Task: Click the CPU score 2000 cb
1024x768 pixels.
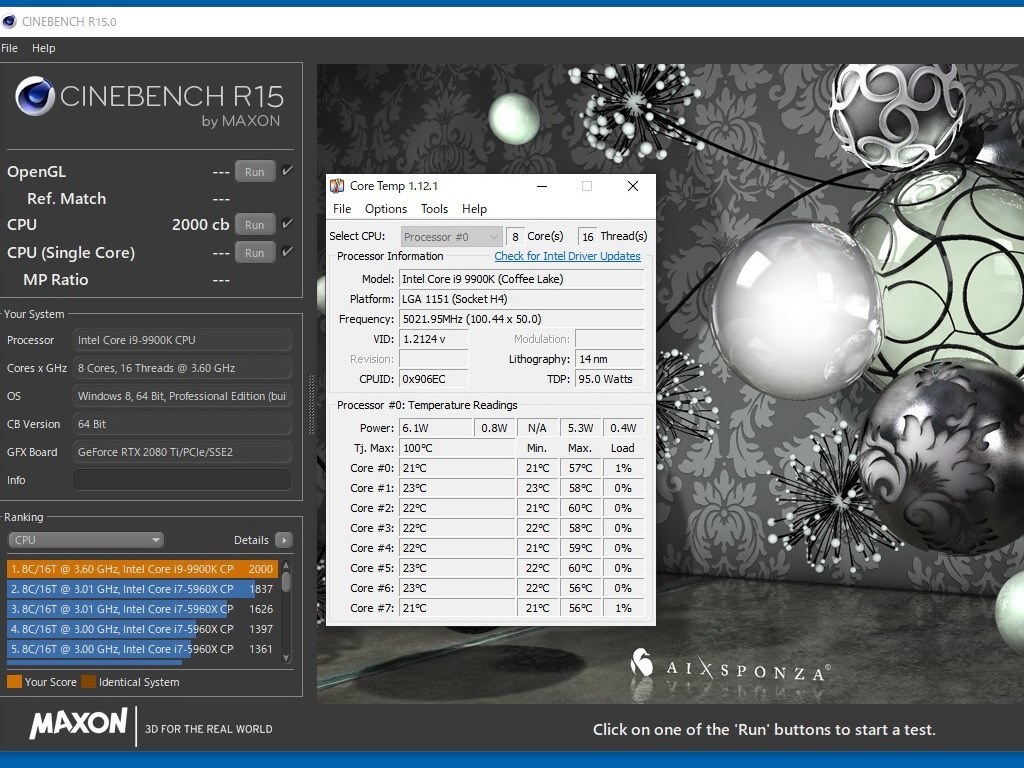Action: click(x=200, y=225)
